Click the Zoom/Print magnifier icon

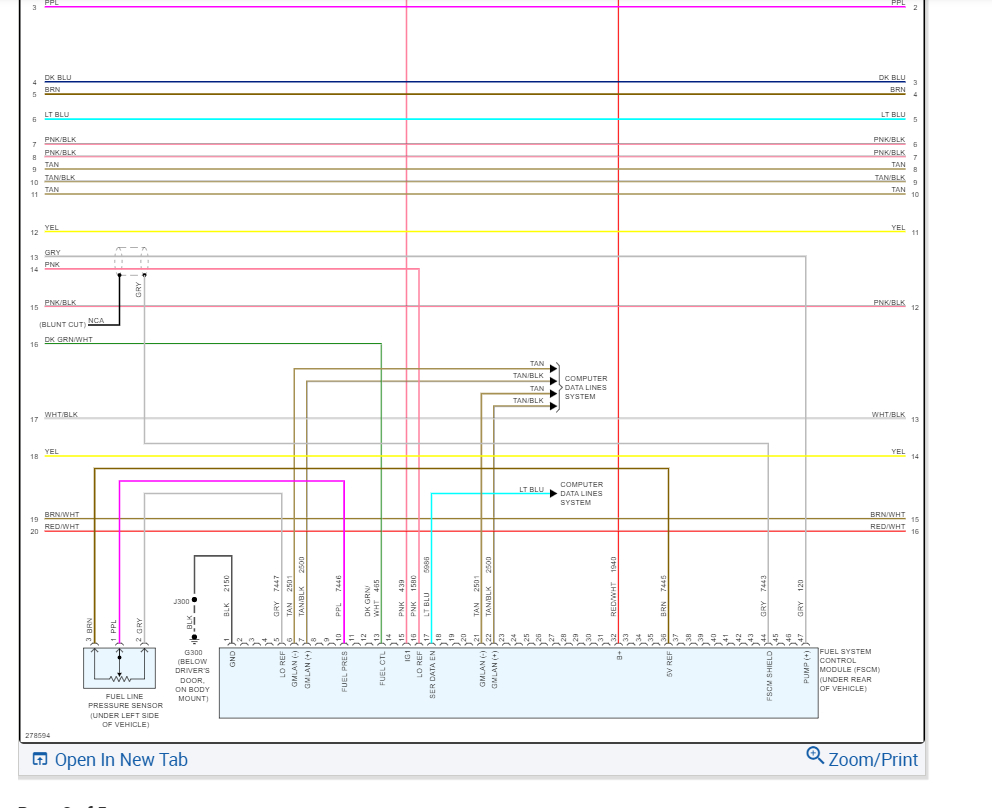point(815,755)
